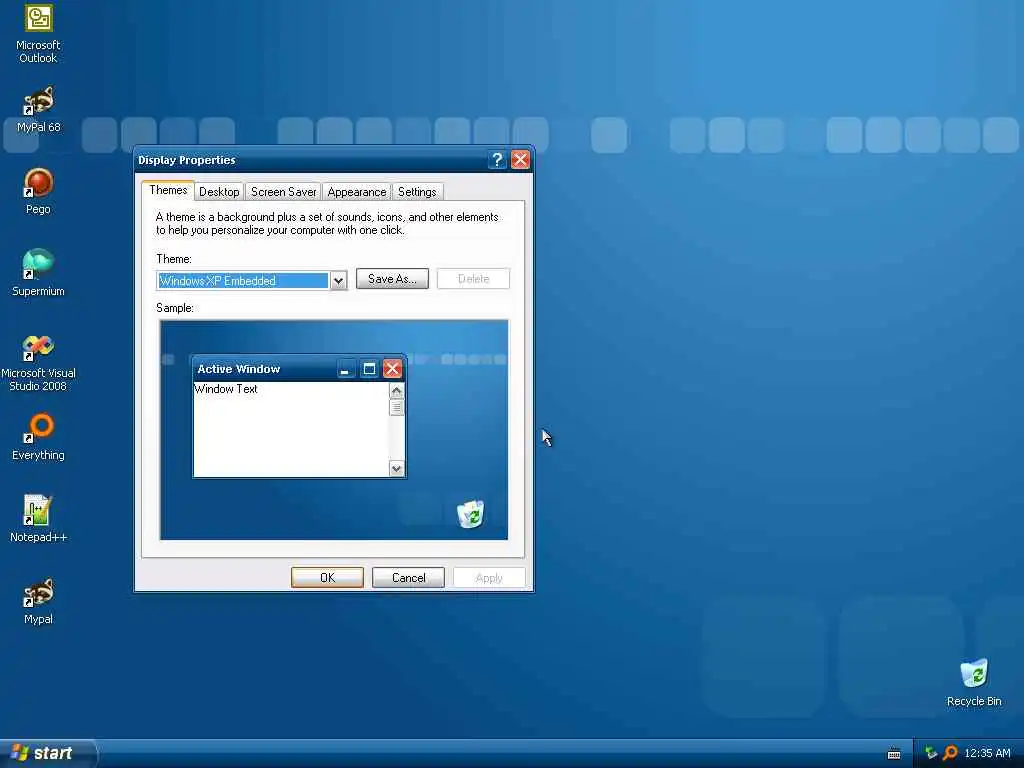This screenshot has width=1024, height=768.
Task: Open the Start menu
Action: tap(48, 753)
